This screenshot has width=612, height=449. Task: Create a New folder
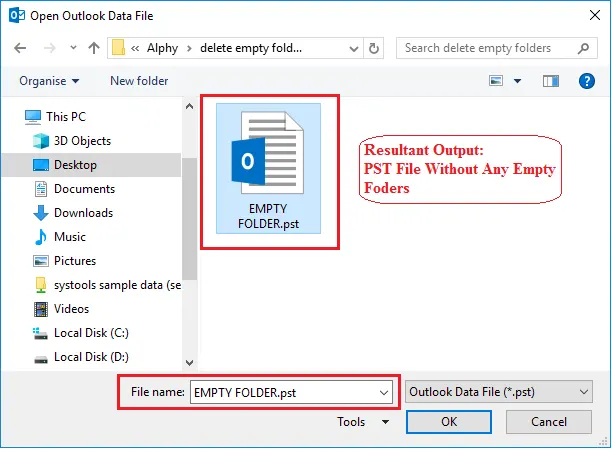[139, 81]
